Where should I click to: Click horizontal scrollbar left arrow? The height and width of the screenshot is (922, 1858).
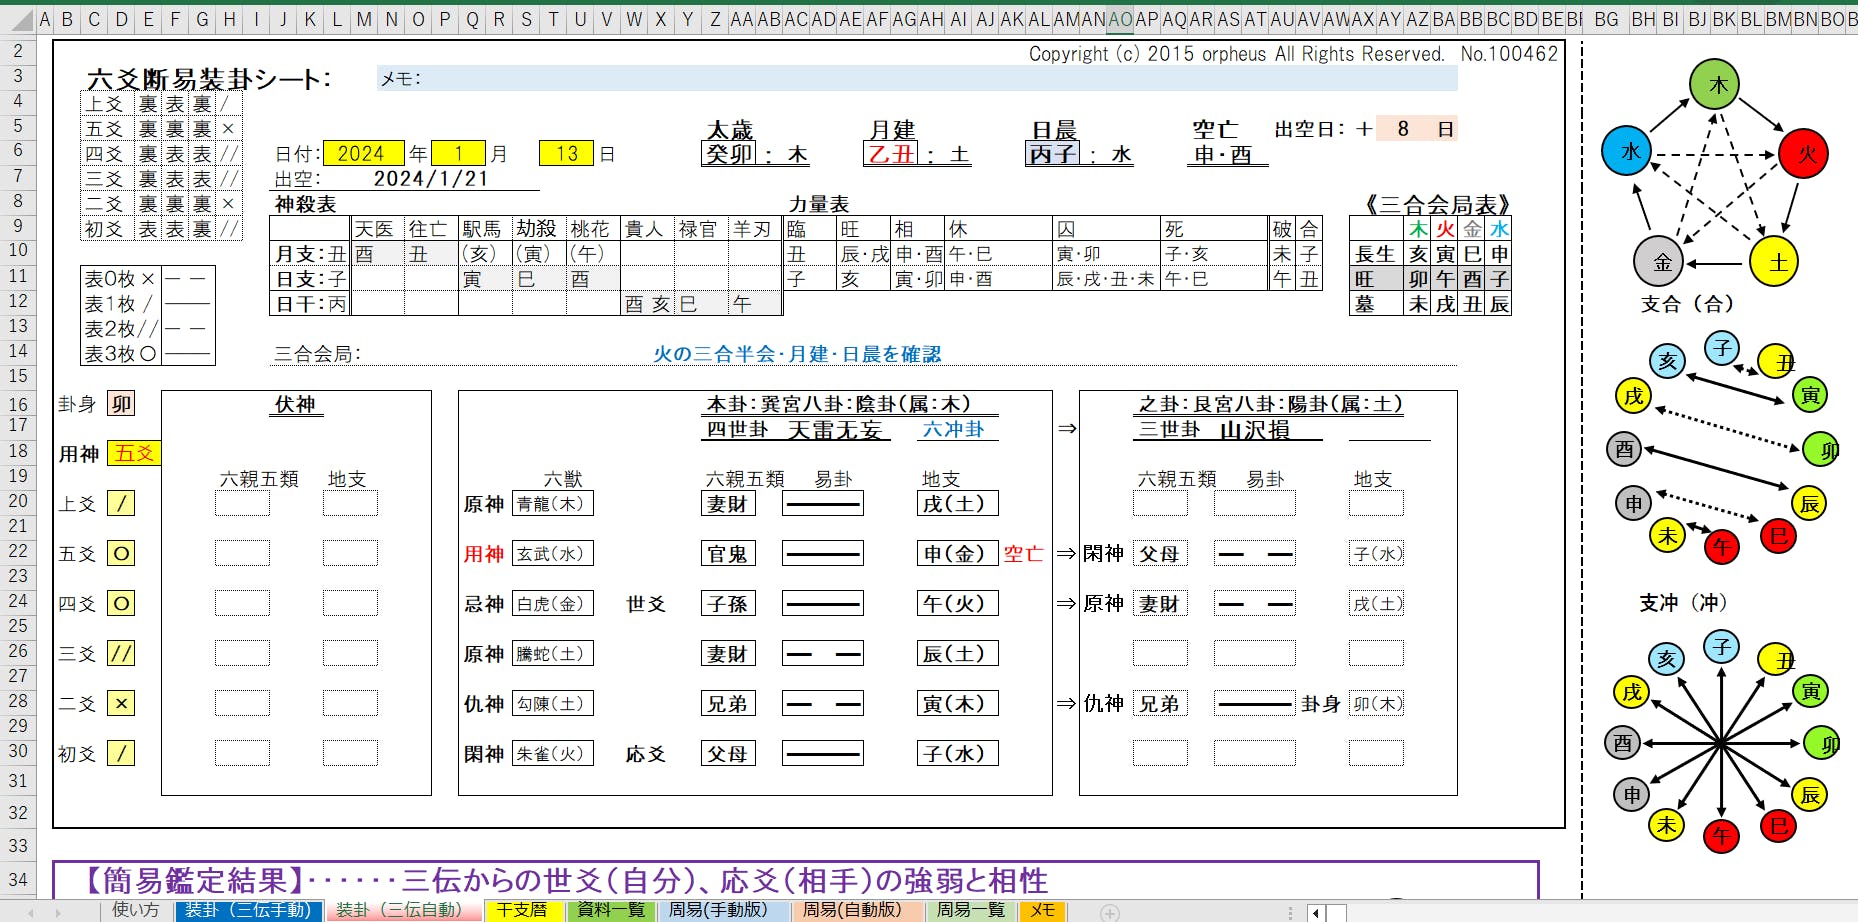[1317, 912]
